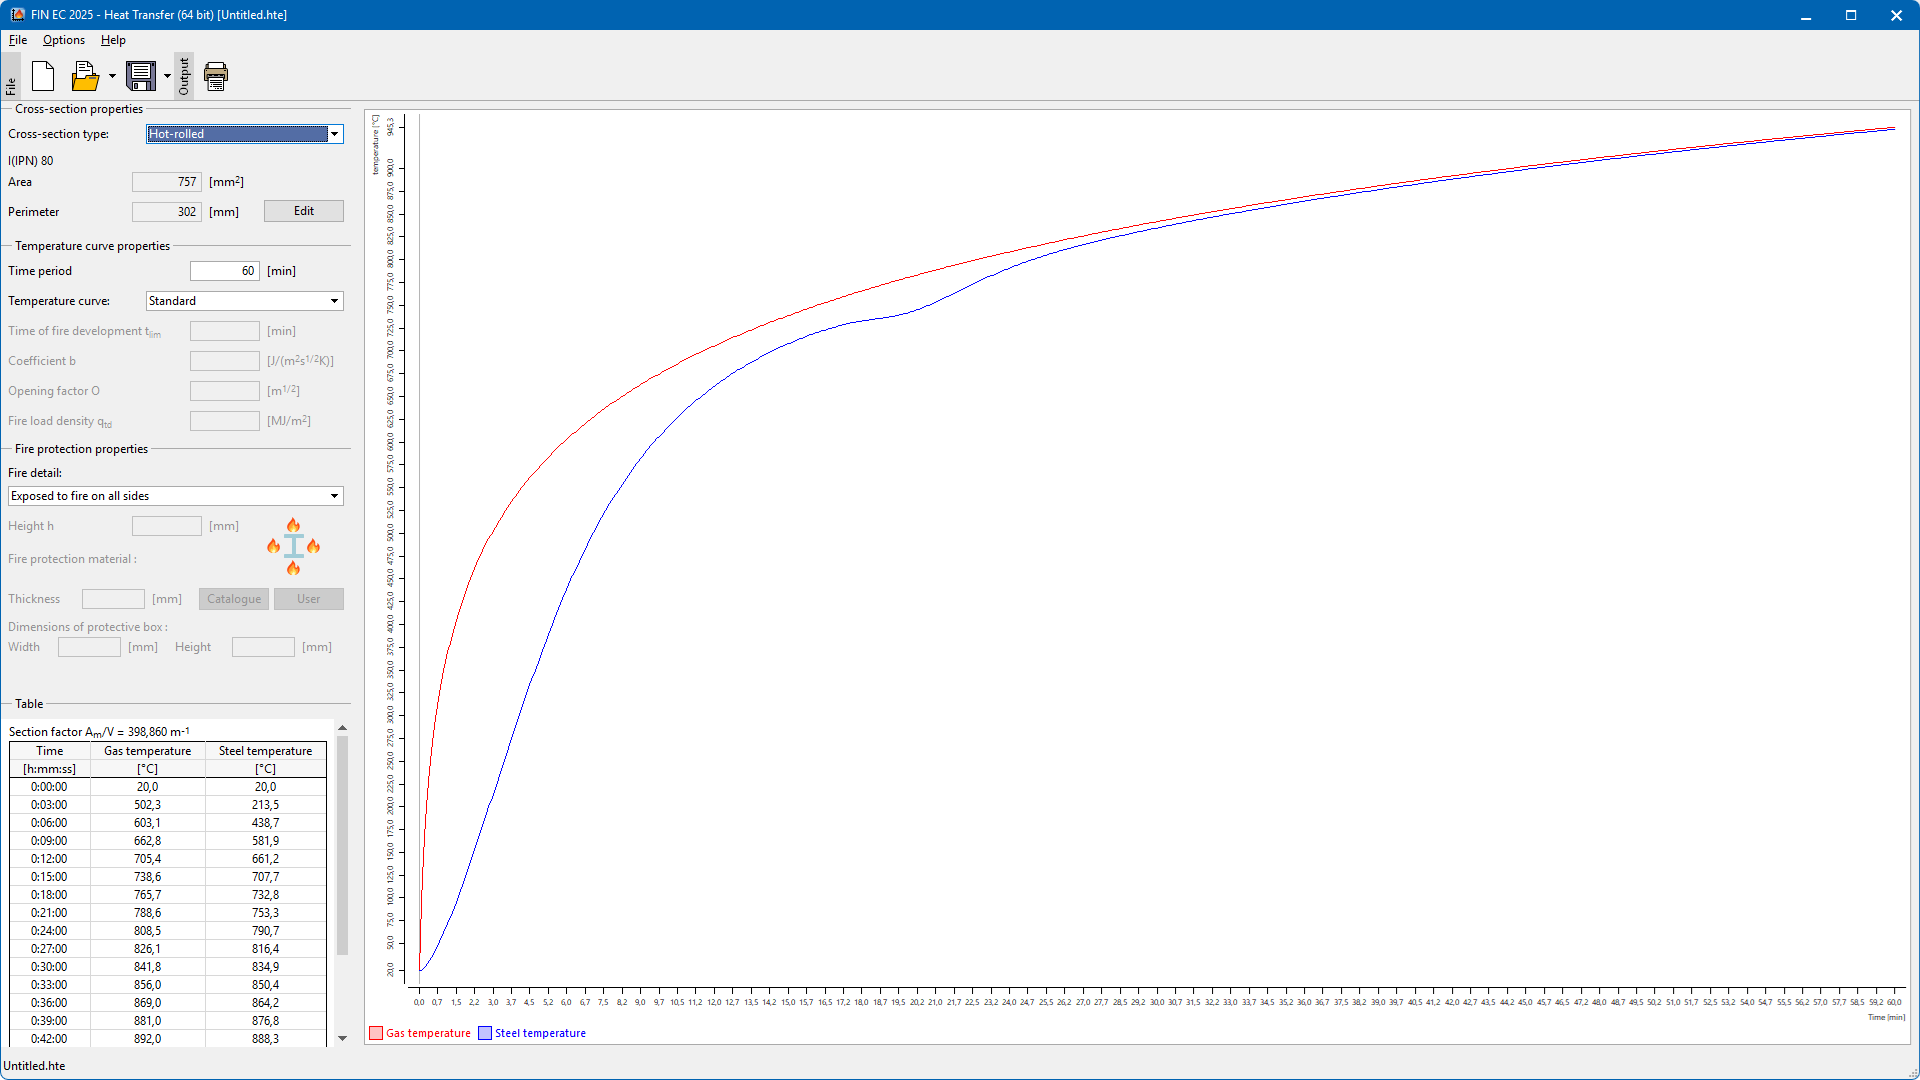Click the Steel temperature blue legend swatch
This screenshot has height=1080, width=1920.
coord(485,1033)
